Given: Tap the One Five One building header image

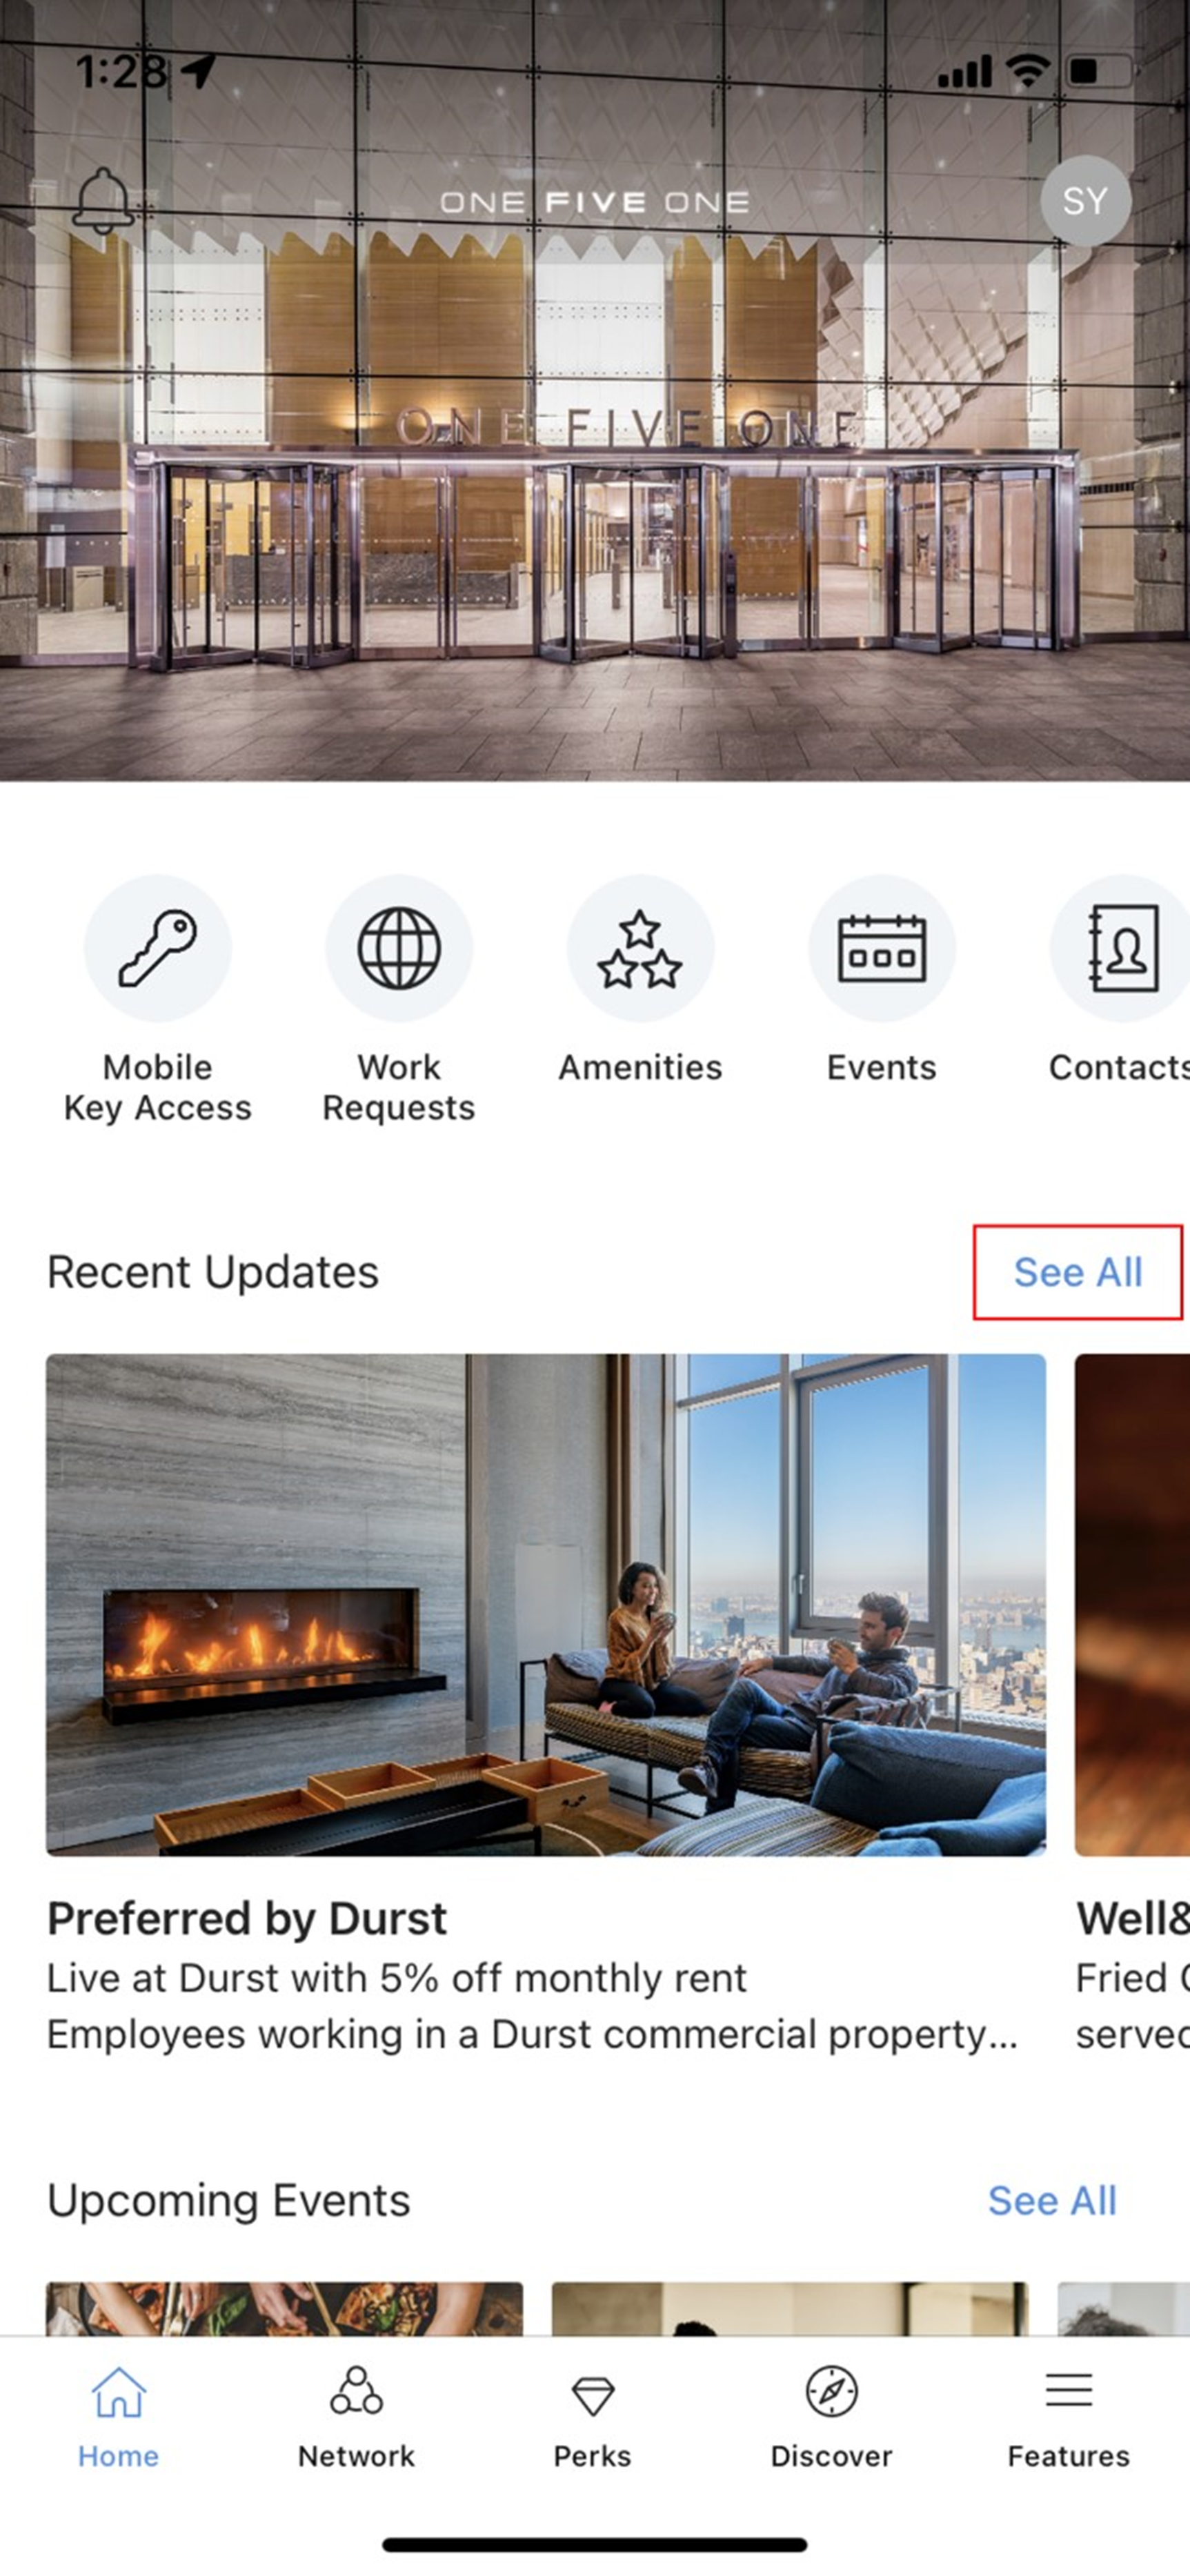Looking at the screenshot, I should [x=595, y=500].
